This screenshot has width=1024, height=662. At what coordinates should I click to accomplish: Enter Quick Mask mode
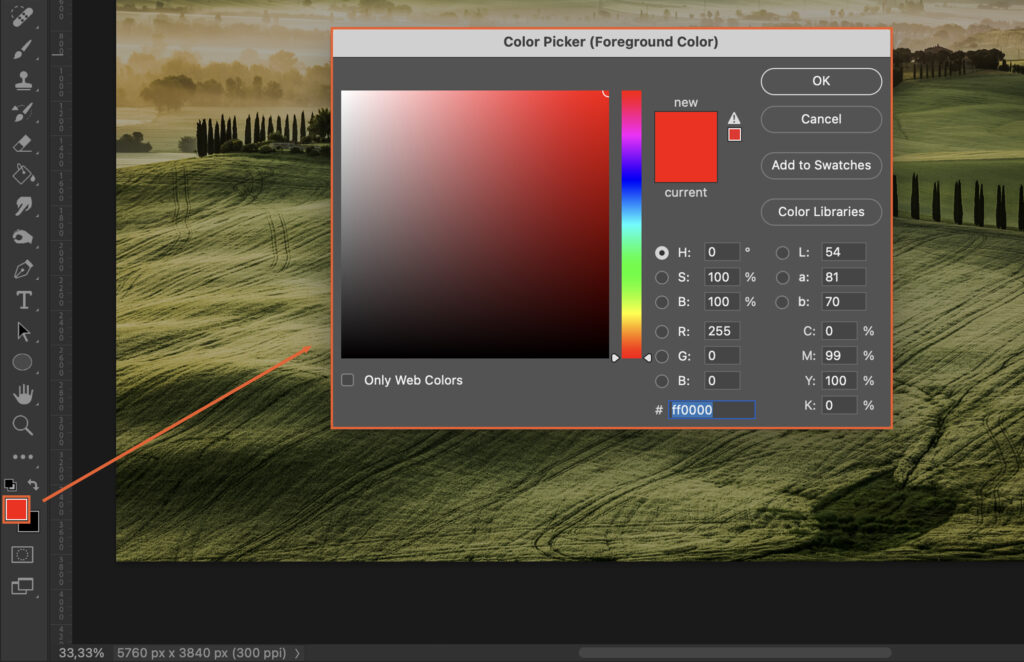22,553
